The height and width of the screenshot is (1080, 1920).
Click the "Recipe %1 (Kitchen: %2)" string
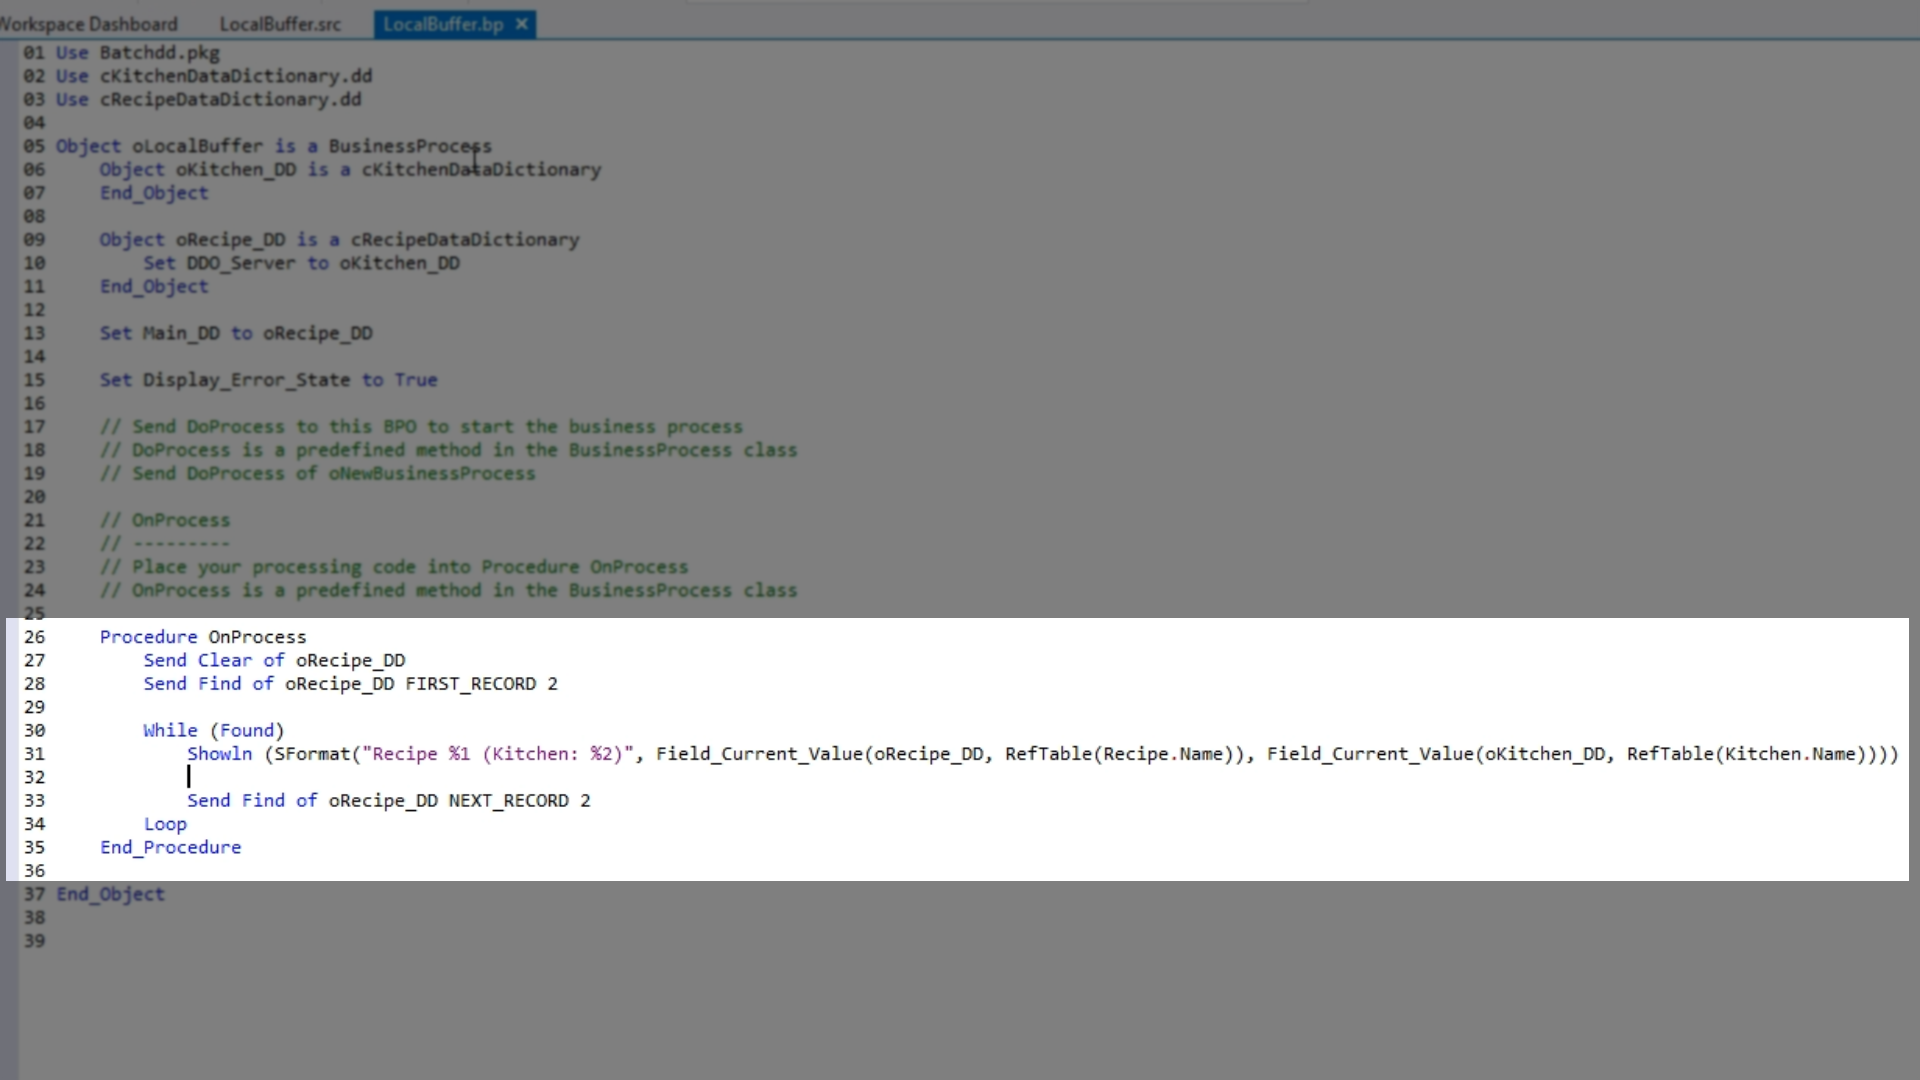(x=498, y=754)
